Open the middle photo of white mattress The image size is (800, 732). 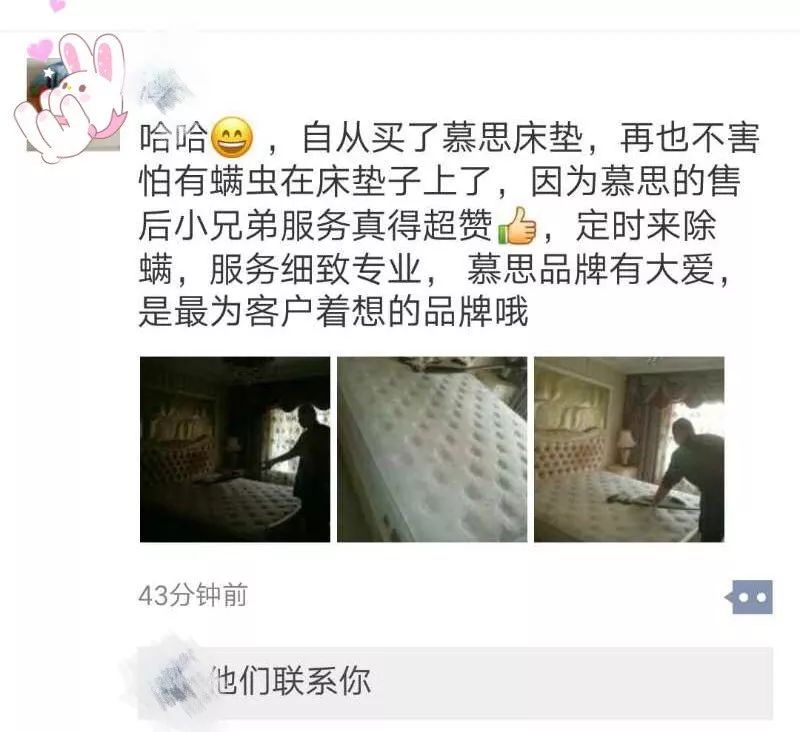click(x=432, y=449)
